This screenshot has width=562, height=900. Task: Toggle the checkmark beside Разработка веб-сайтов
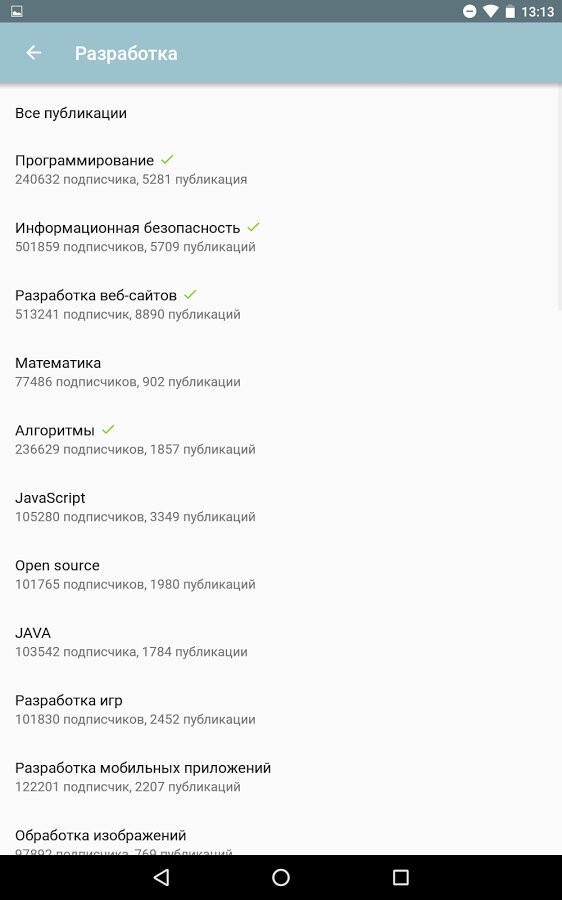pos(190,294)
